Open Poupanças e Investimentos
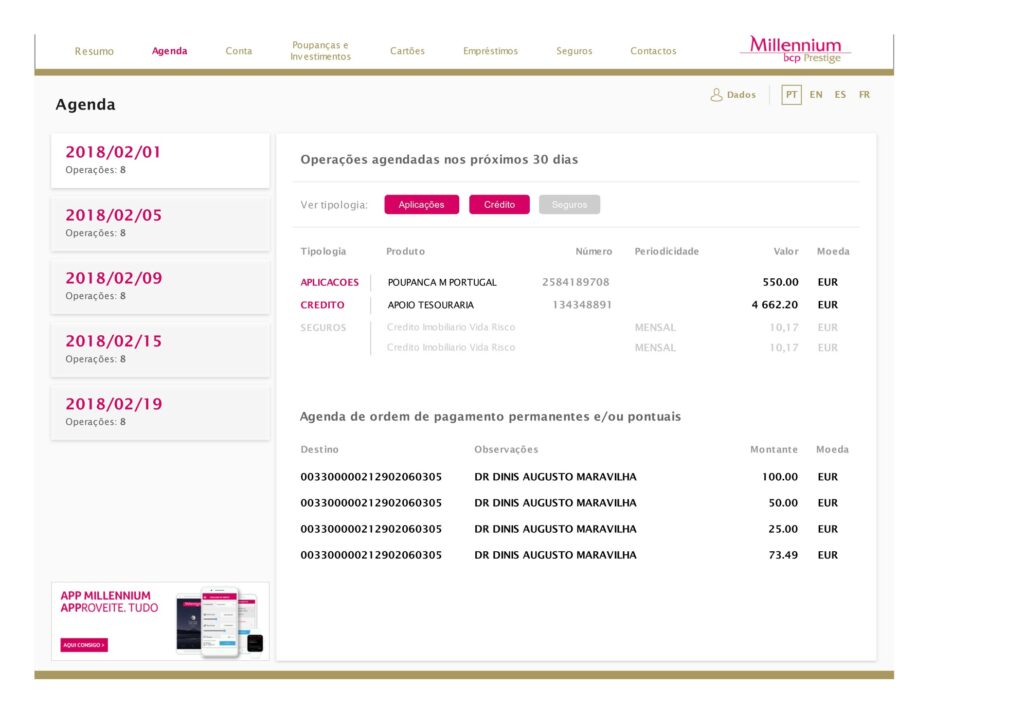 (x=320, y=50)
